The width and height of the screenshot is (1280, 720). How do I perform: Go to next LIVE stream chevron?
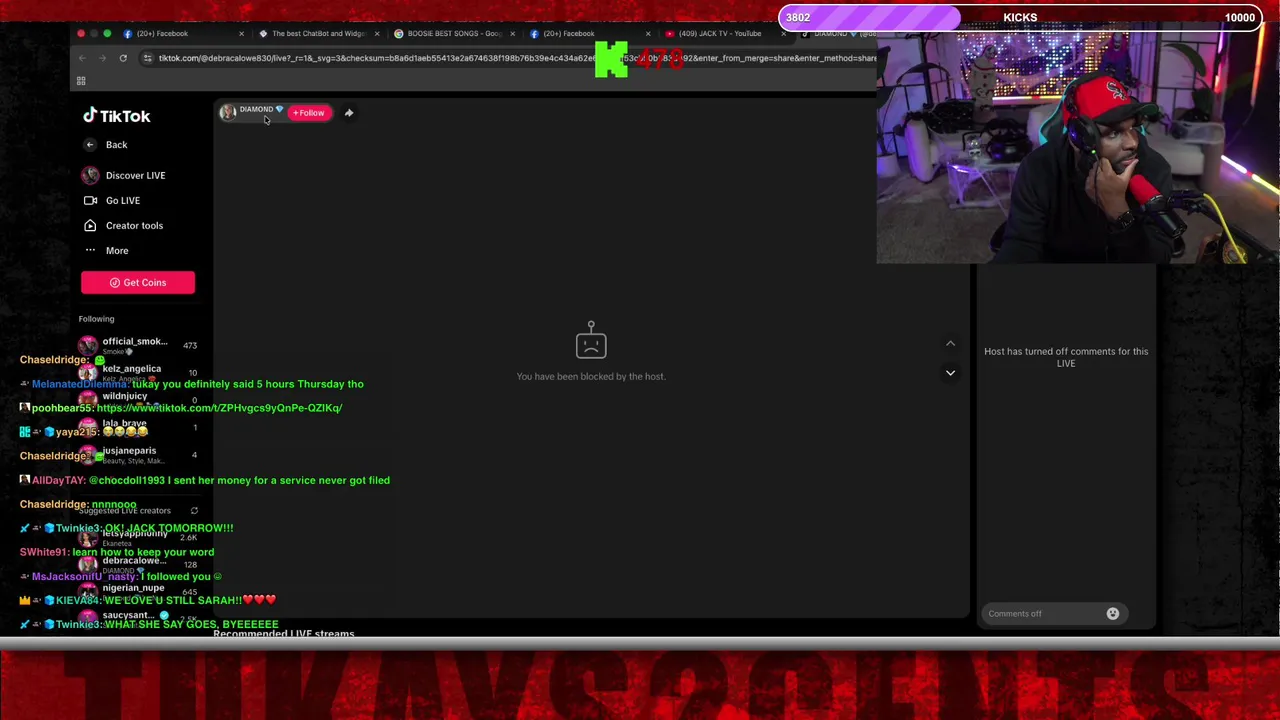pyautogui.click(x=950, y=372)
